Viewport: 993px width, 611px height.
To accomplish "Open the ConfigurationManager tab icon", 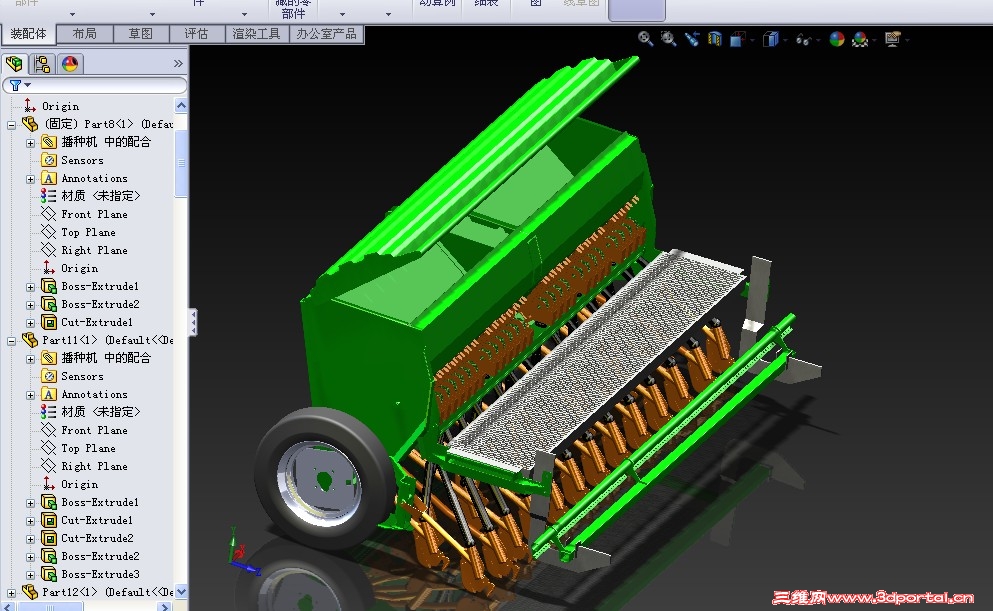I will click(42, 64).
